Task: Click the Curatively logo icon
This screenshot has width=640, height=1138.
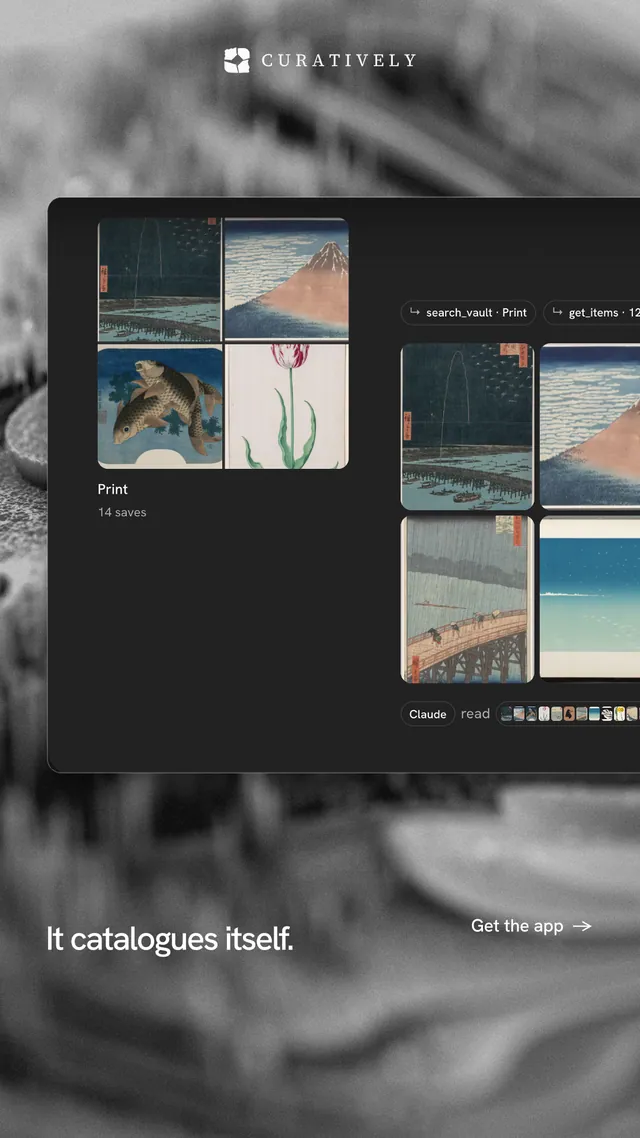Action: [x=237, y=60]
